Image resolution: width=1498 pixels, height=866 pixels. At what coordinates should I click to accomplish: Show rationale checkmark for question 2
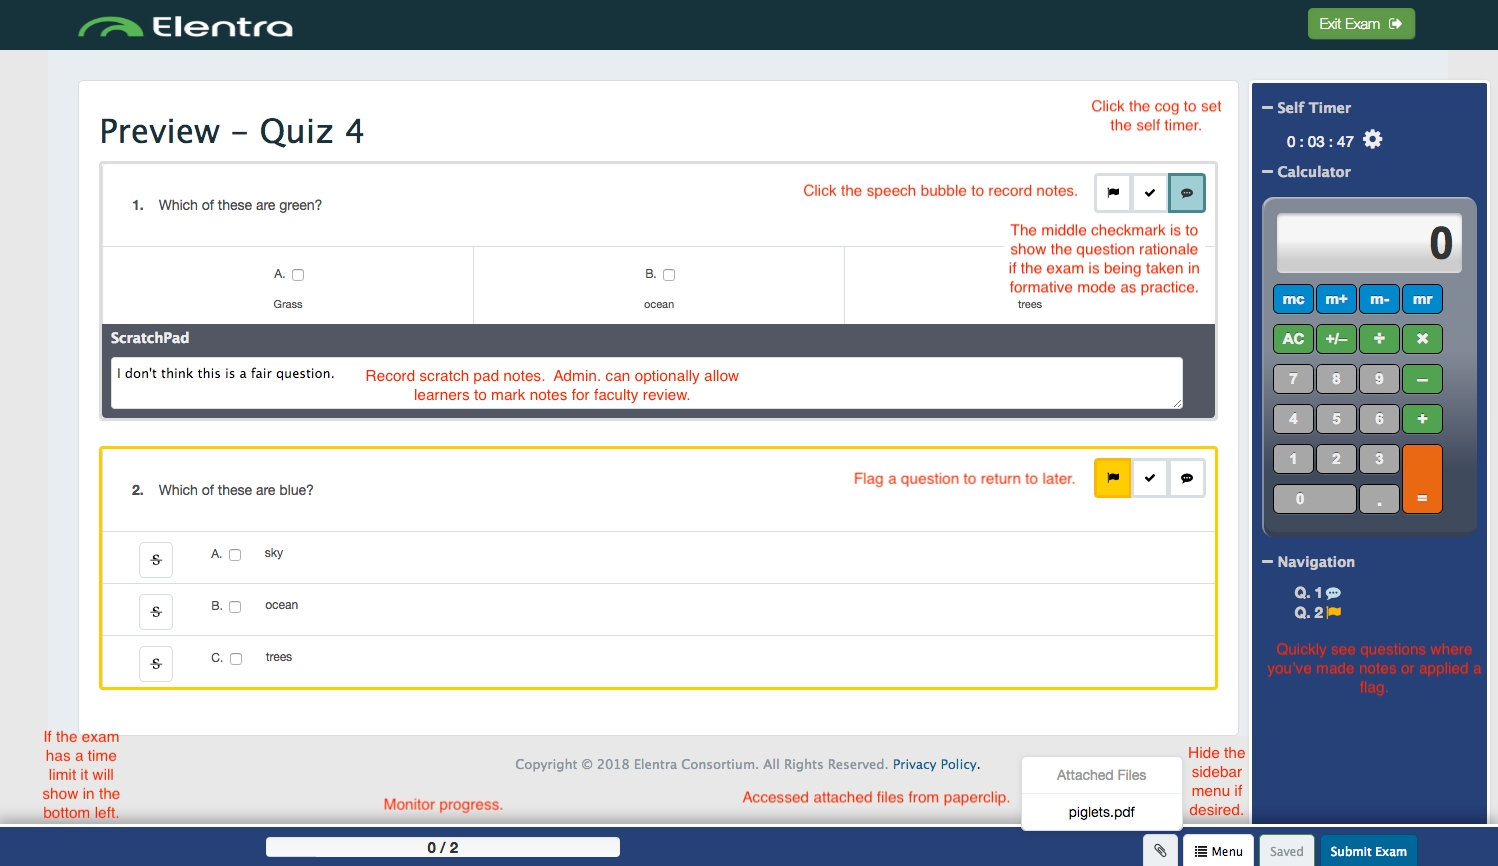[x=1150, y=478]
